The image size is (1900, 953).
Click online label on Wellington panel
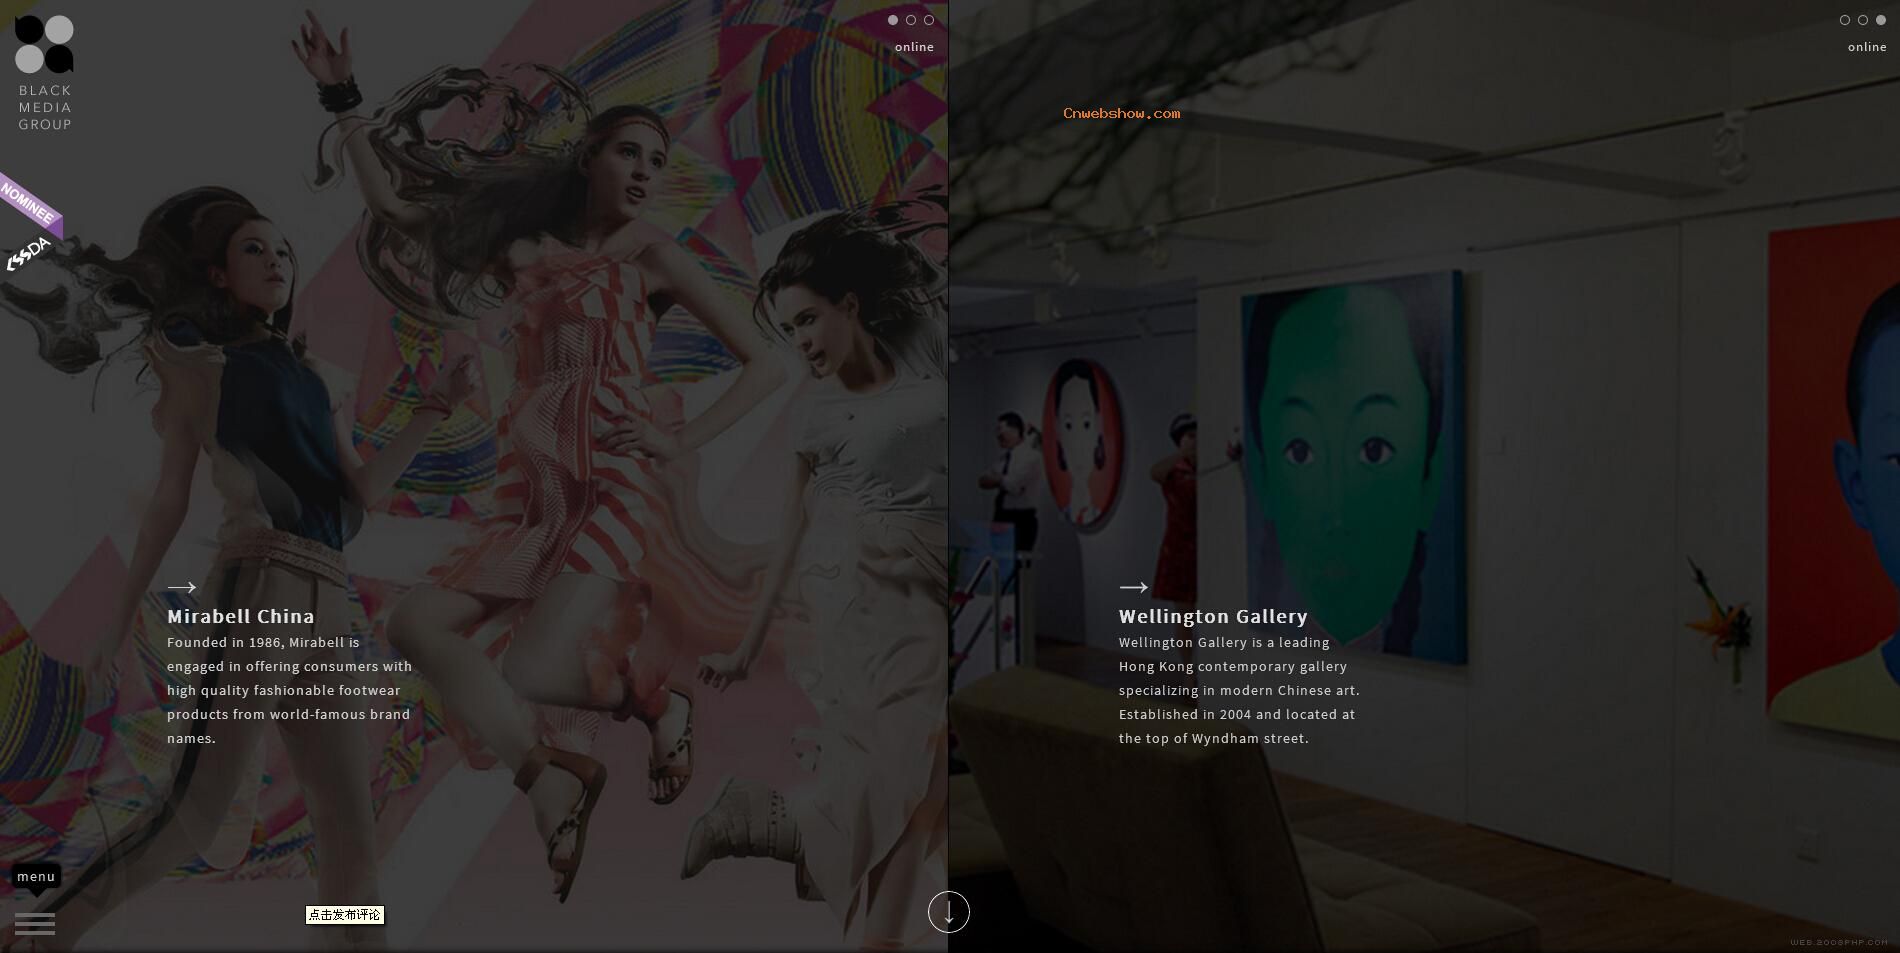[1867, 47]
